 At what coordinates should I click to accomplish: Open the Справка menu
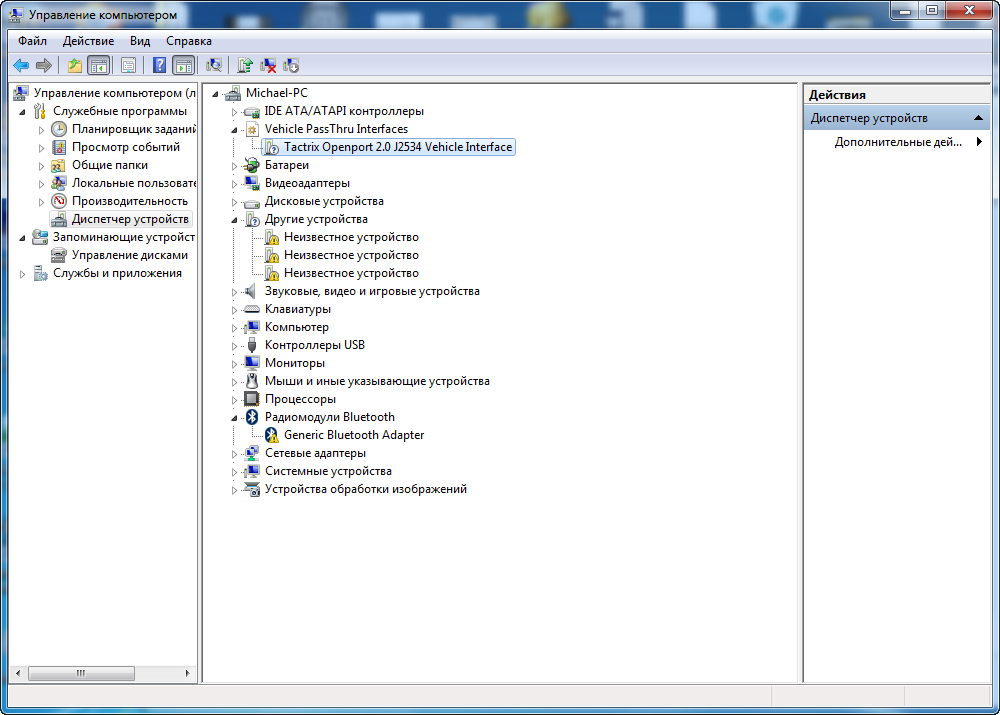coord(188,41)
